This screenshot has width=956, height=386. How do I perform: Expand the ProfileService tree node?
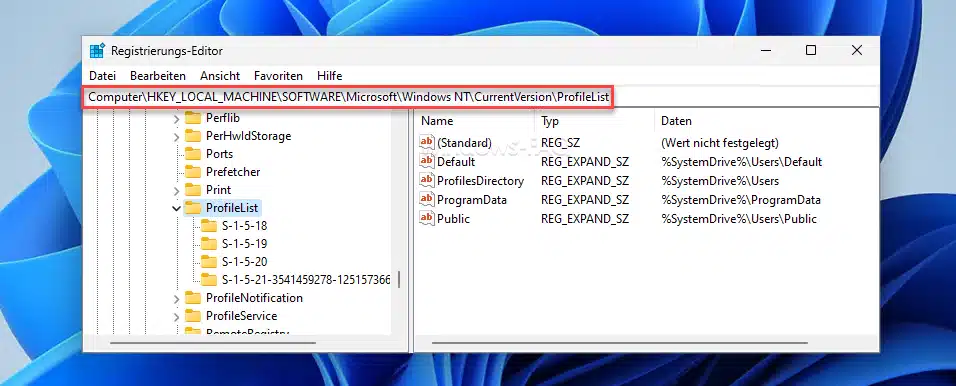coord(177,316)
